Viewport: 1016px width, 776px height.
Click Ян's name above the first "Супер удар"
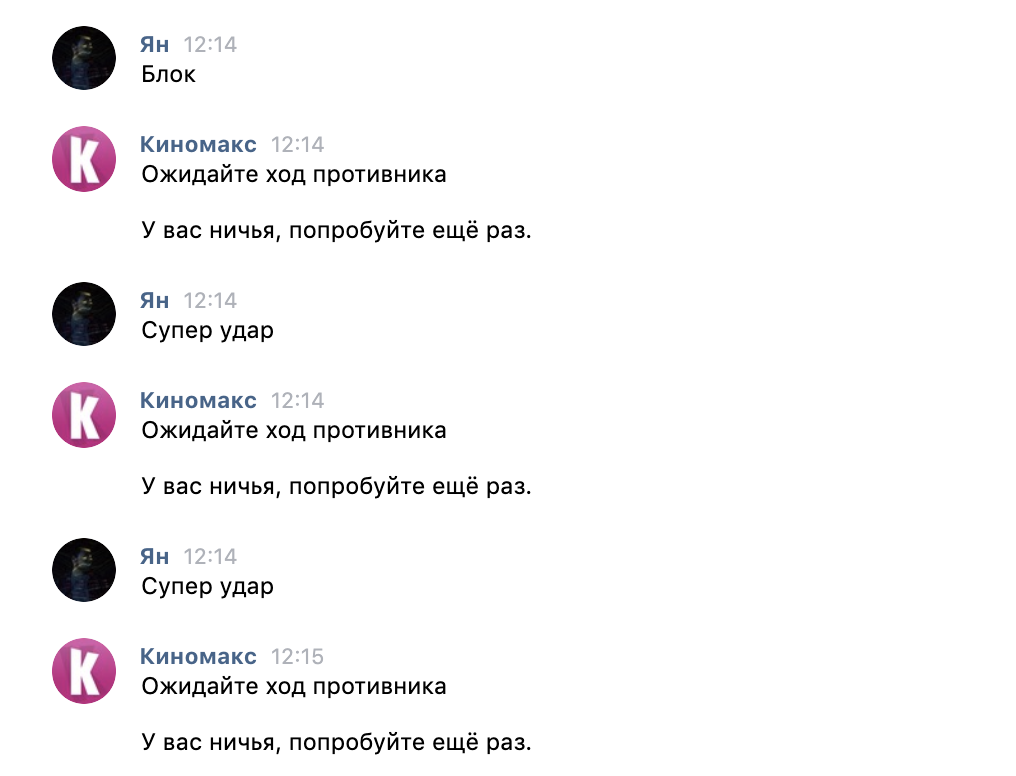tap(155, 301)
